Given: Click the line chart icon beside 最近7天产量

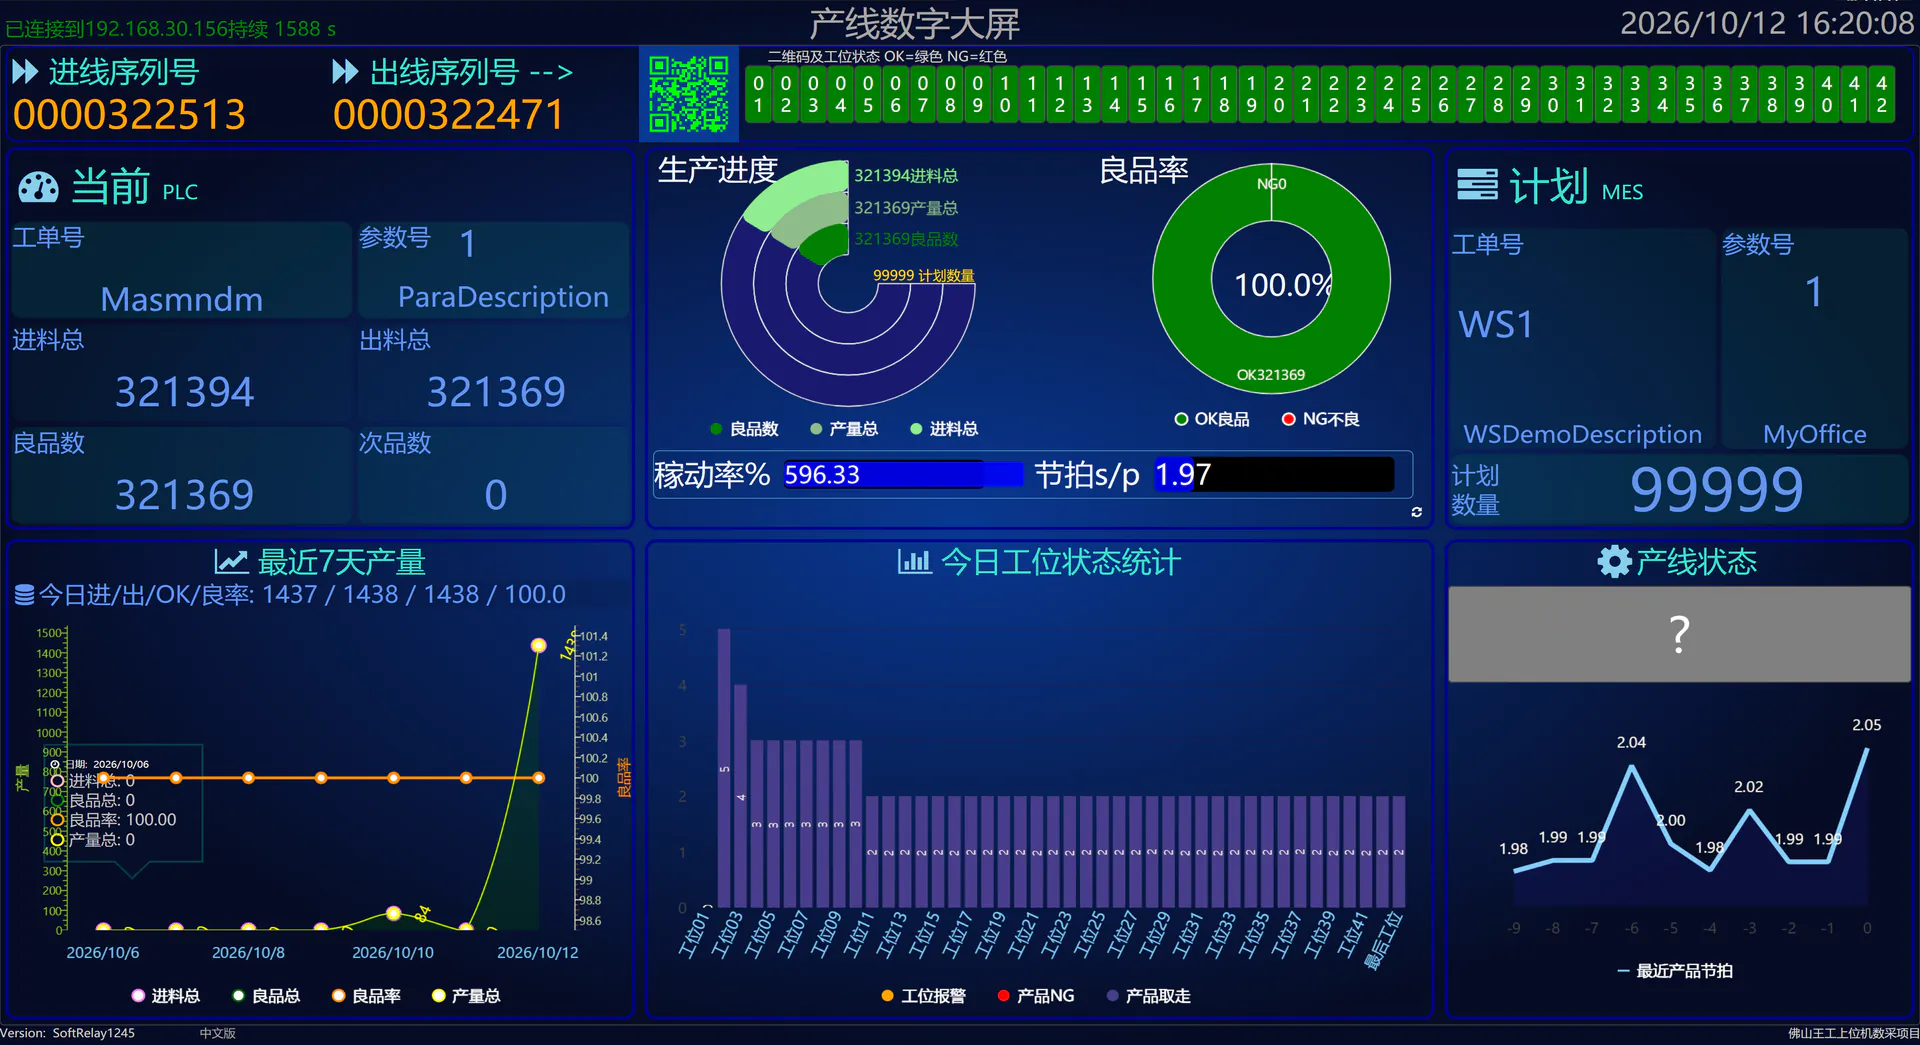Looking at the screenshot, I should pyautogui.click(x=231, y=562).
